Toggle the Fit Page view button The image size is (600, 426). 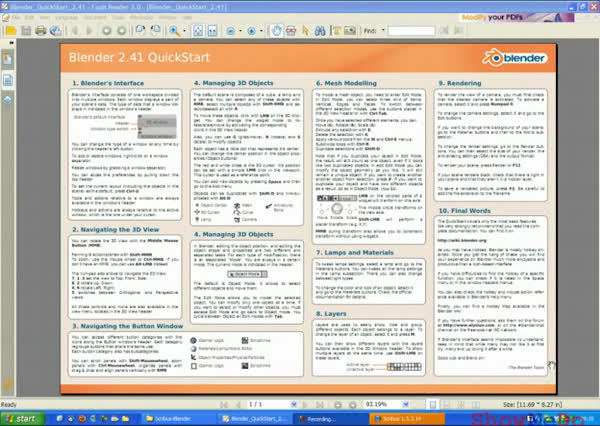198,31
